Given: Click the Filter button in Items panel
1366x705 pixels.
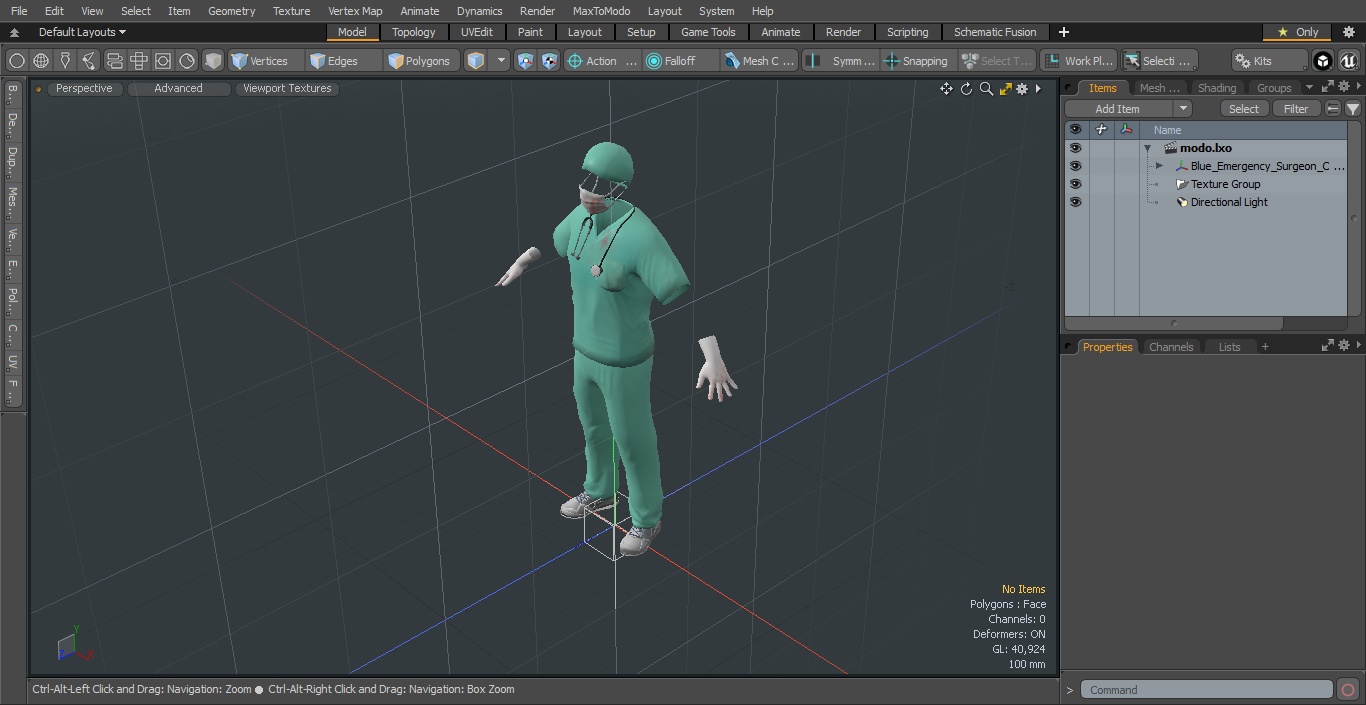Looking at the screenshot, I should (x=1296, y=109).
